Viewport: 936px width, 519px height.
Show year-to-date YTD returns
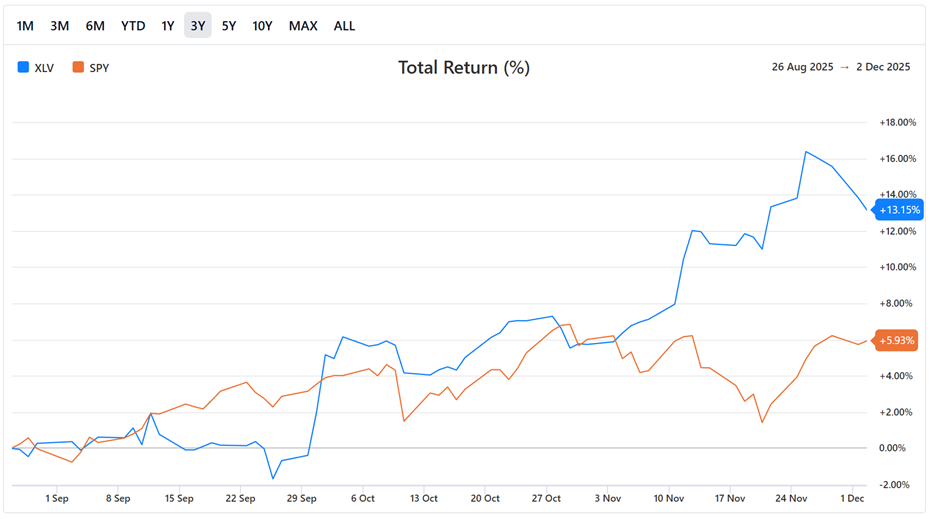click(x=133, y=26)
